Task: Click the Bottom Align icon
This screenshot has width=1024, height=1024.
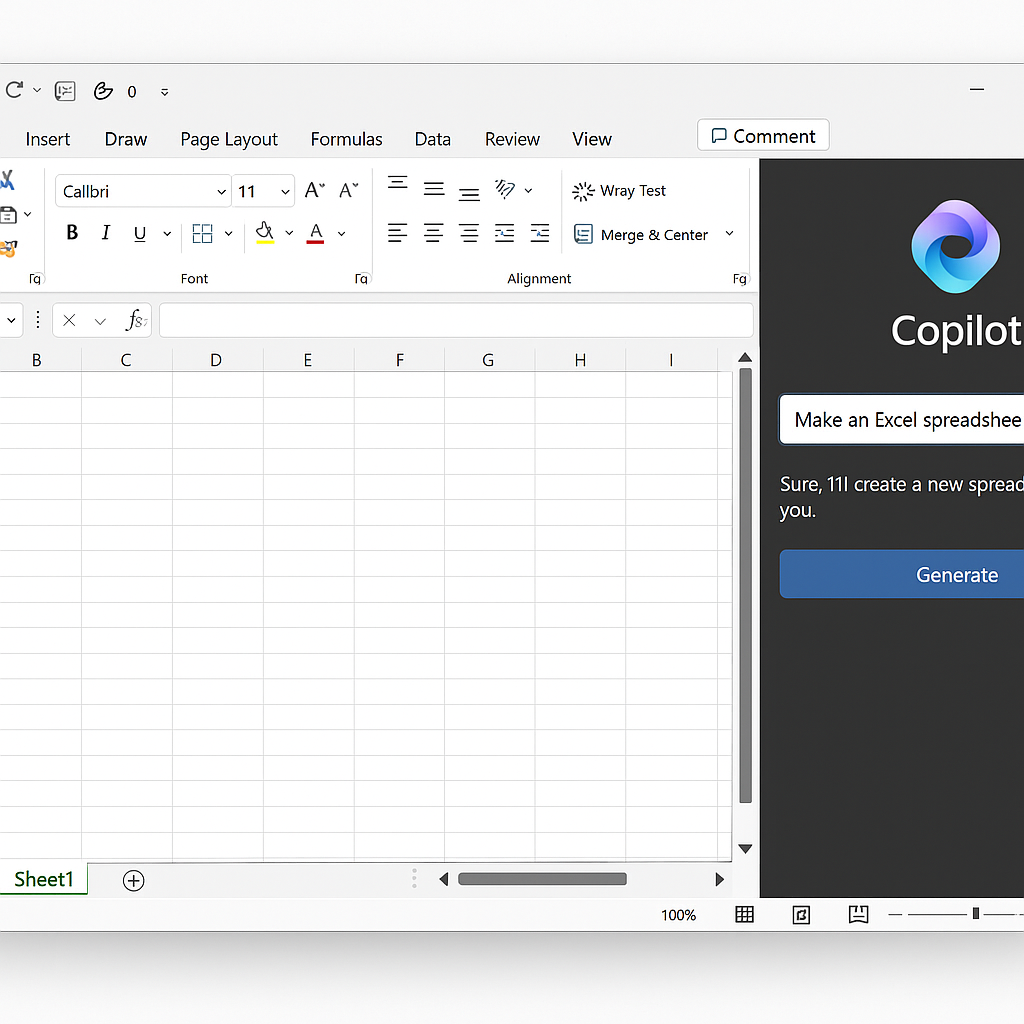Action: coord(469,193)
